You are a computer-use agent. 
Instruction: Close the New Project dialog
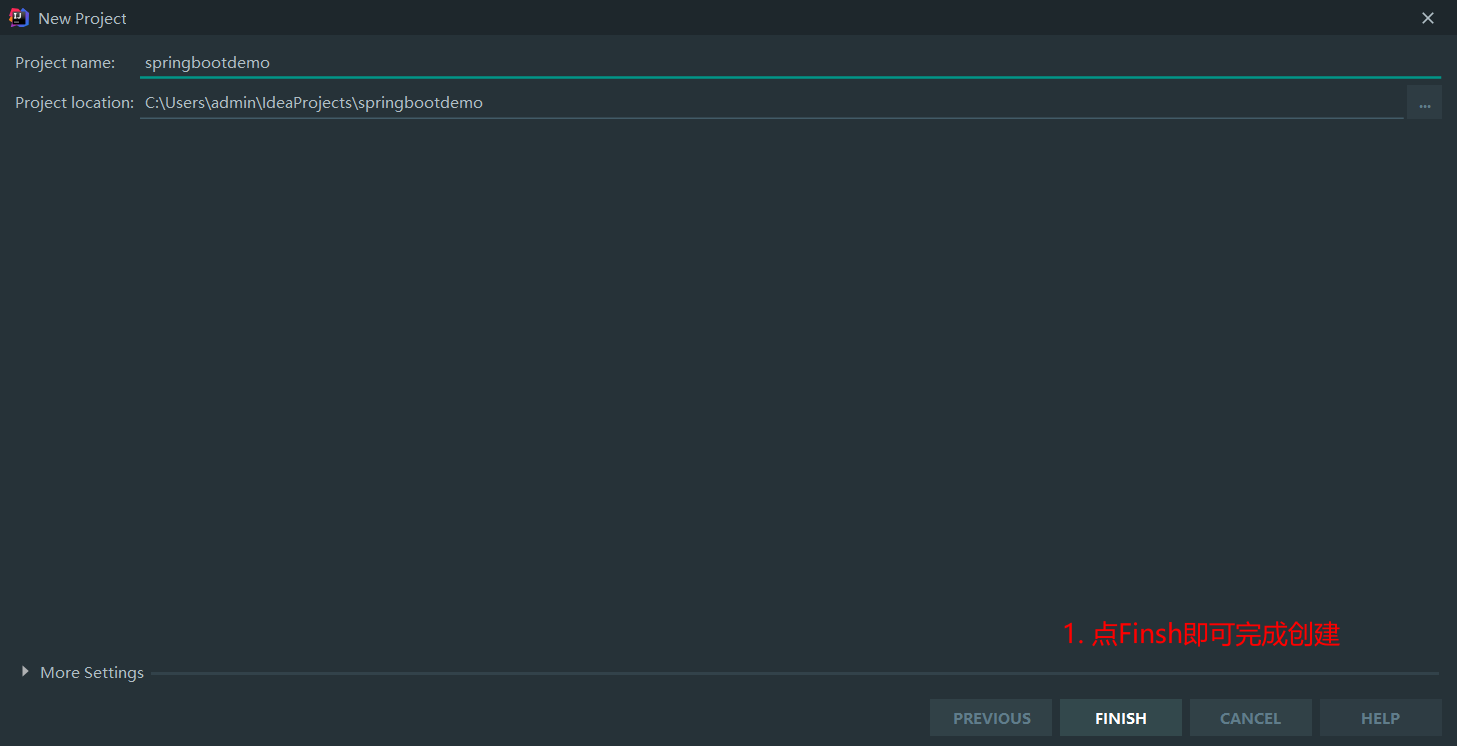[1428, 18]
